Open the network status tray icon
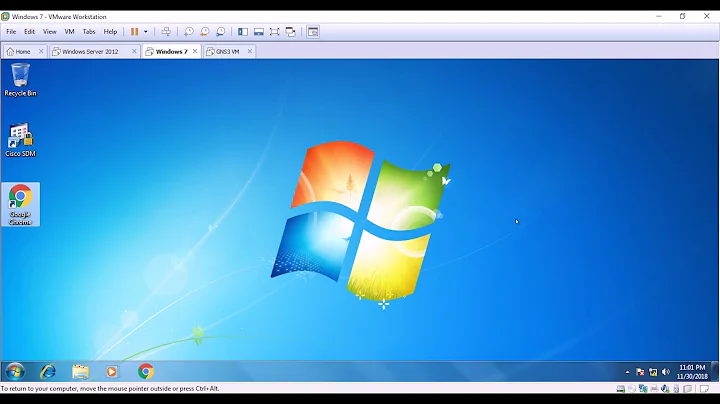This screenshot has height=404, width=720. tap(653, 372)
